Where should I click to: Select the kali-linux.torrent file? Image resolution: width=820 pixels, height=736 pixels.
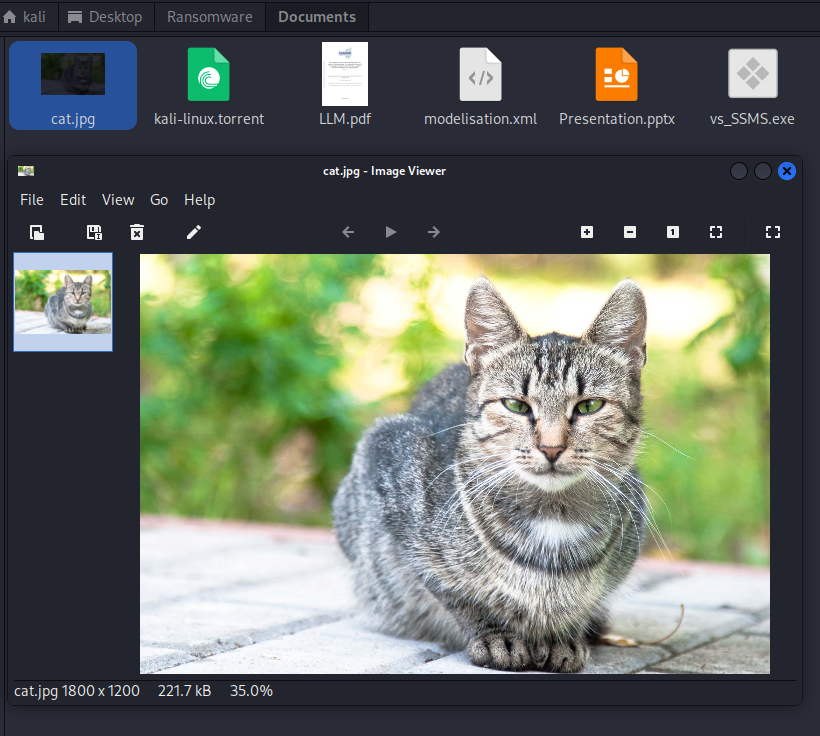point(209,87)
